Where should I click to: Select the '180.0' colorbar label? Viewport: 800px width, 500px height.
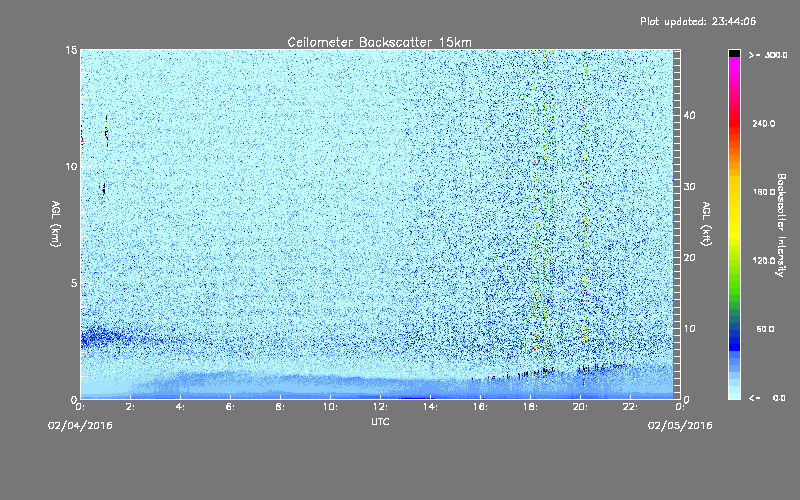[764, 192]
